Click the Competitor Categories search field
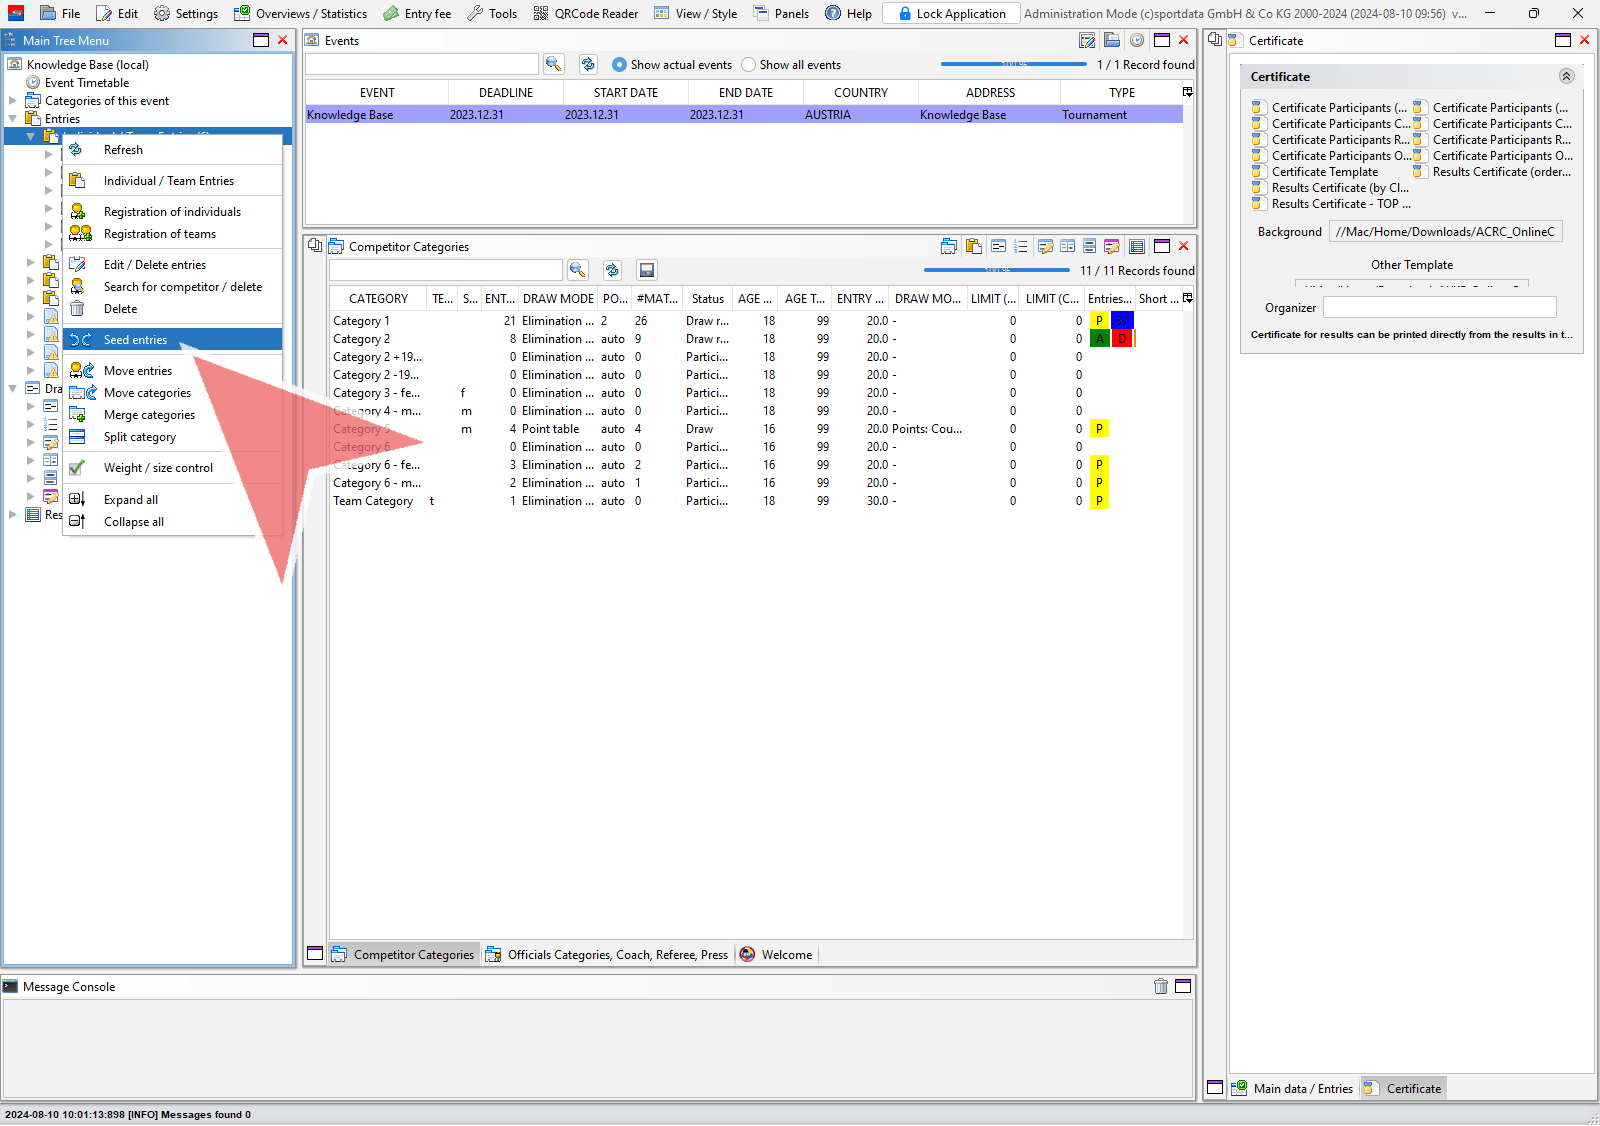 [x=446, y=270]
